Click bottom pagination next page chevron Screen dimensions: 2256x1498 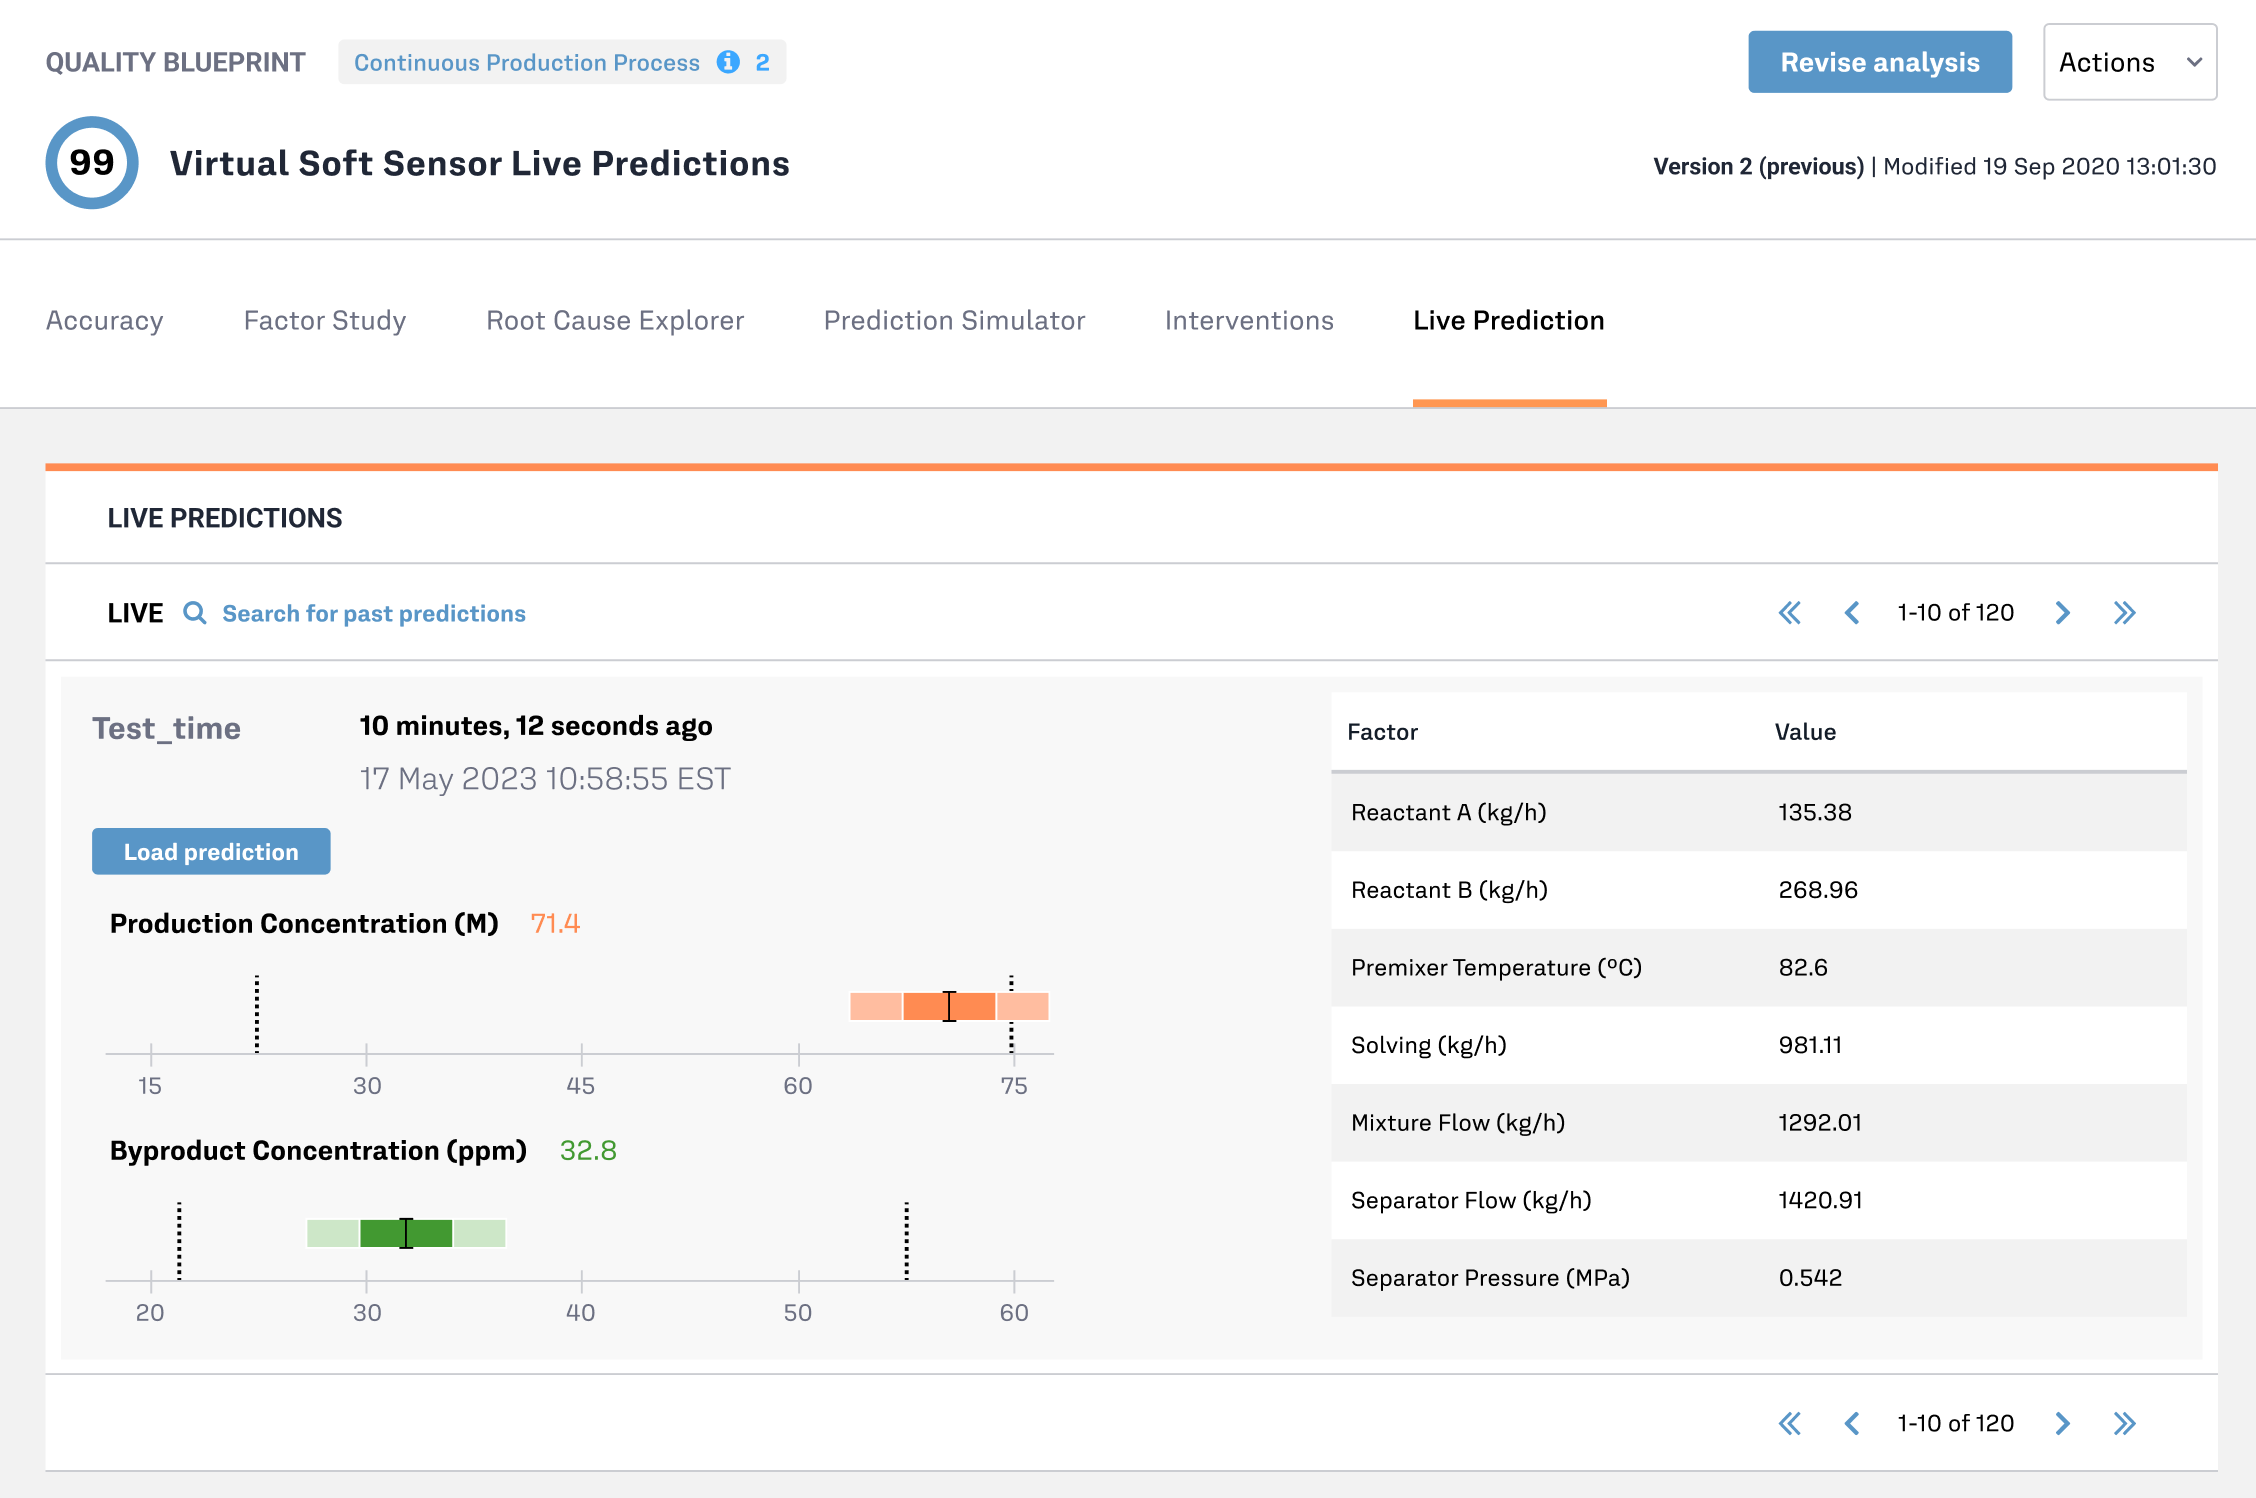2062,1423
